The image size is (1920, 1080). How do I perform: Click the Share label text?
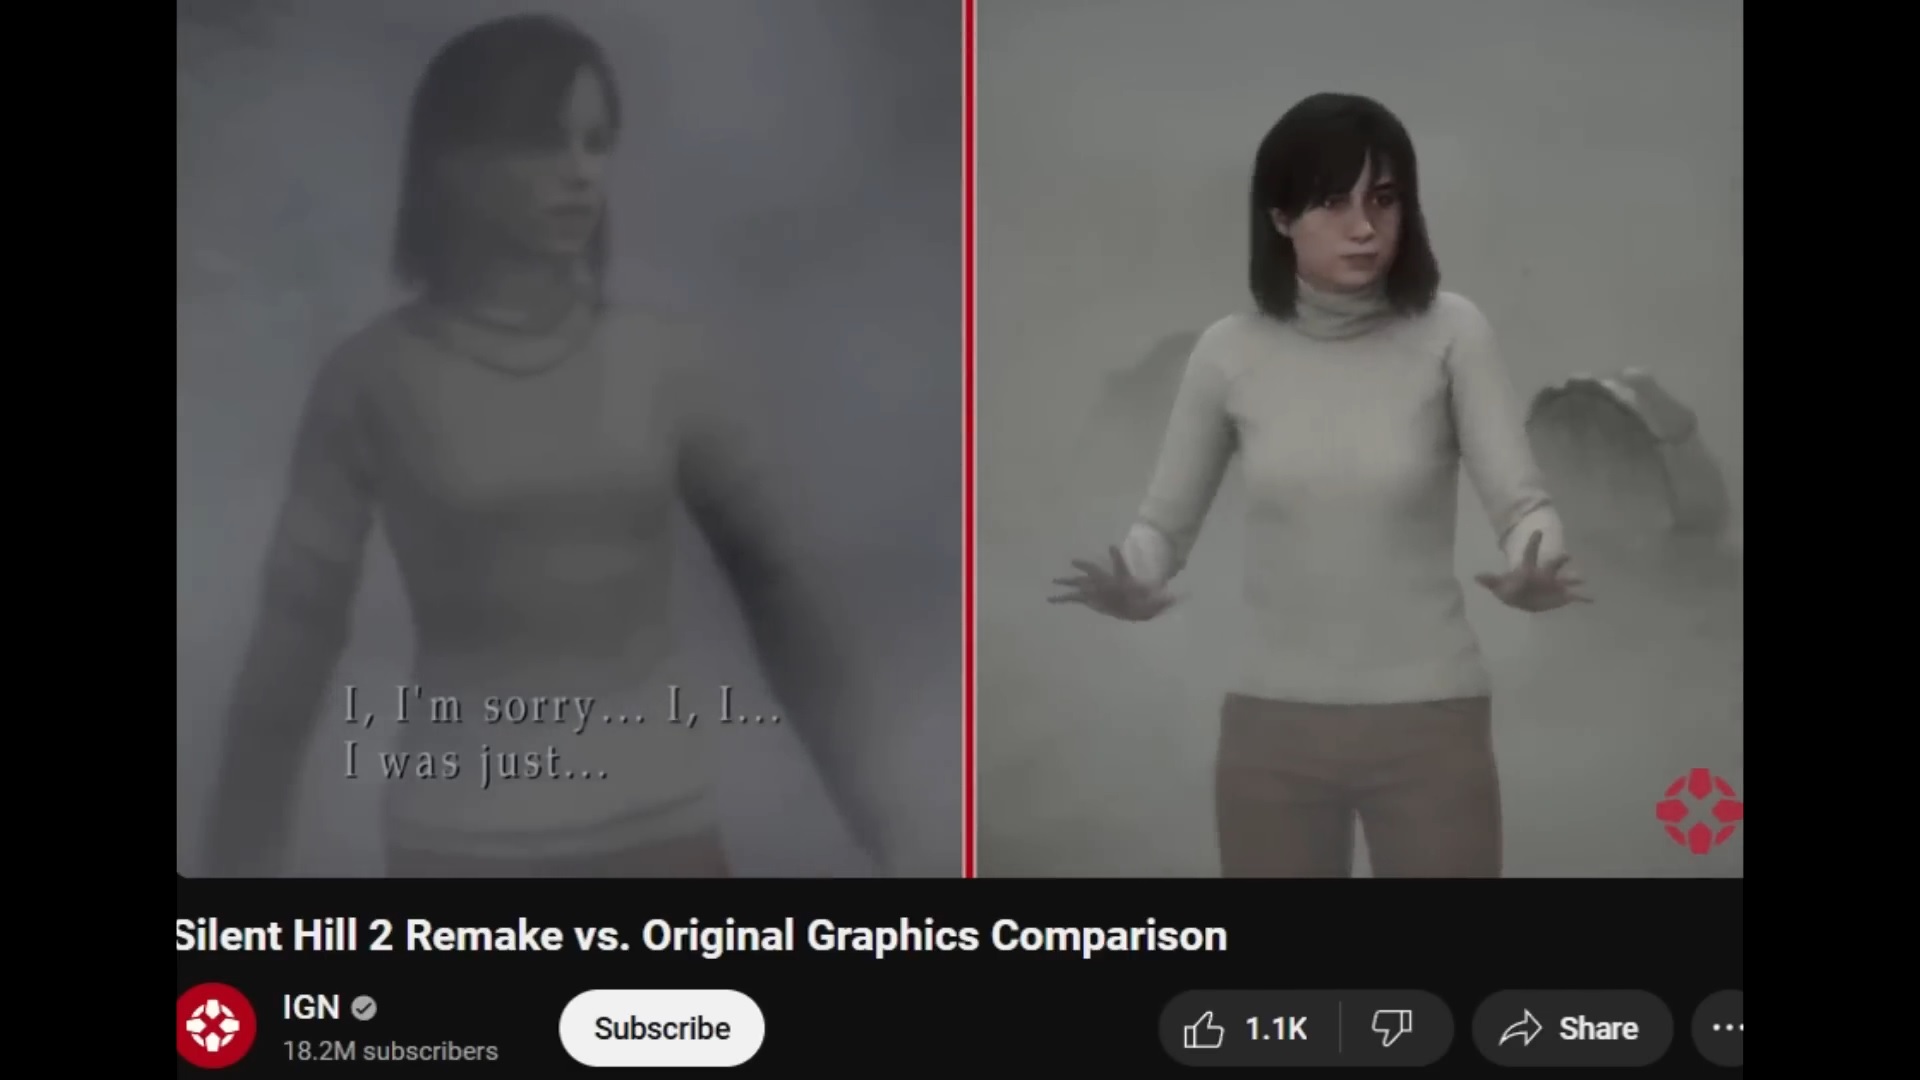(1598, 1028)
